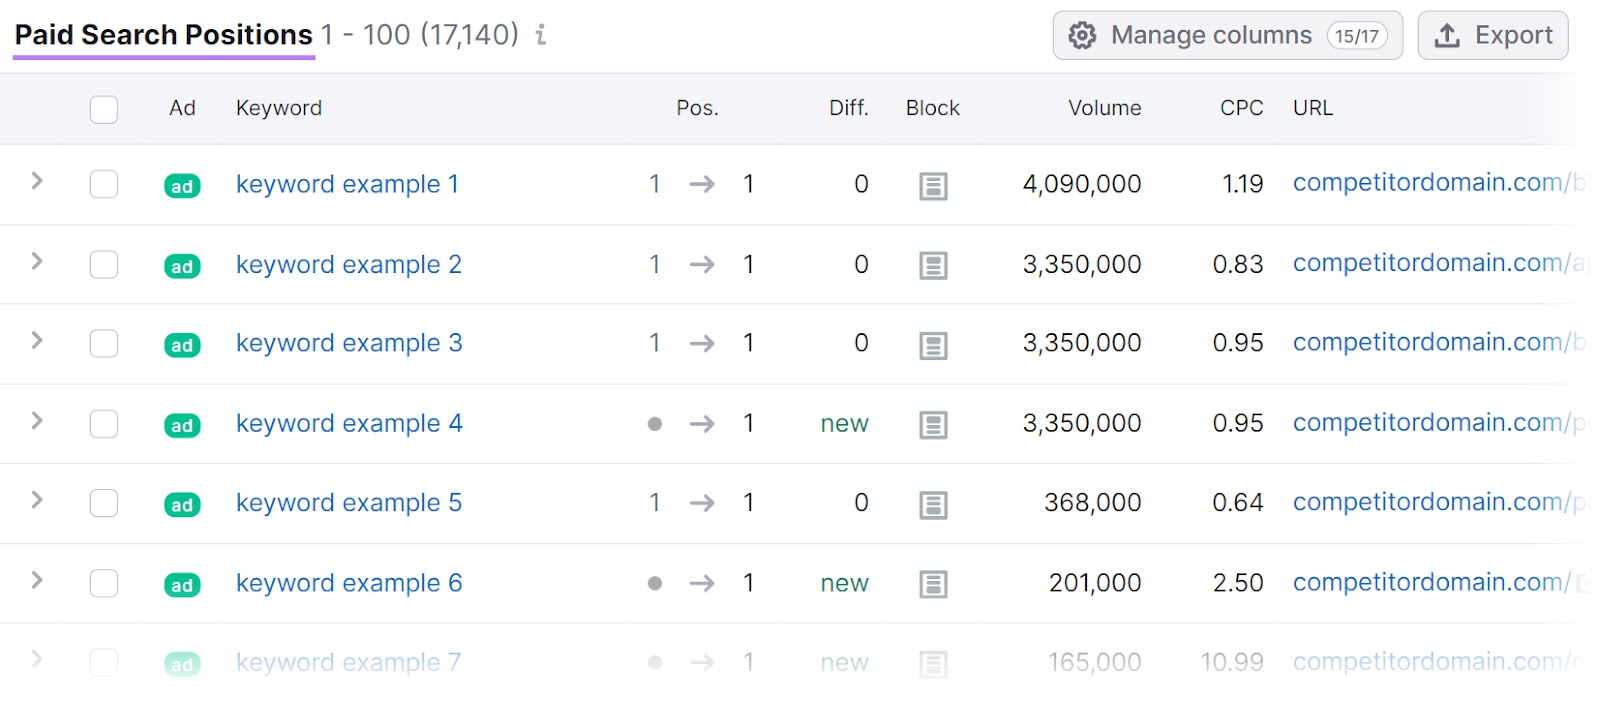
Task: Click the gear icon on Manage columns
Action: (1081, 35)
